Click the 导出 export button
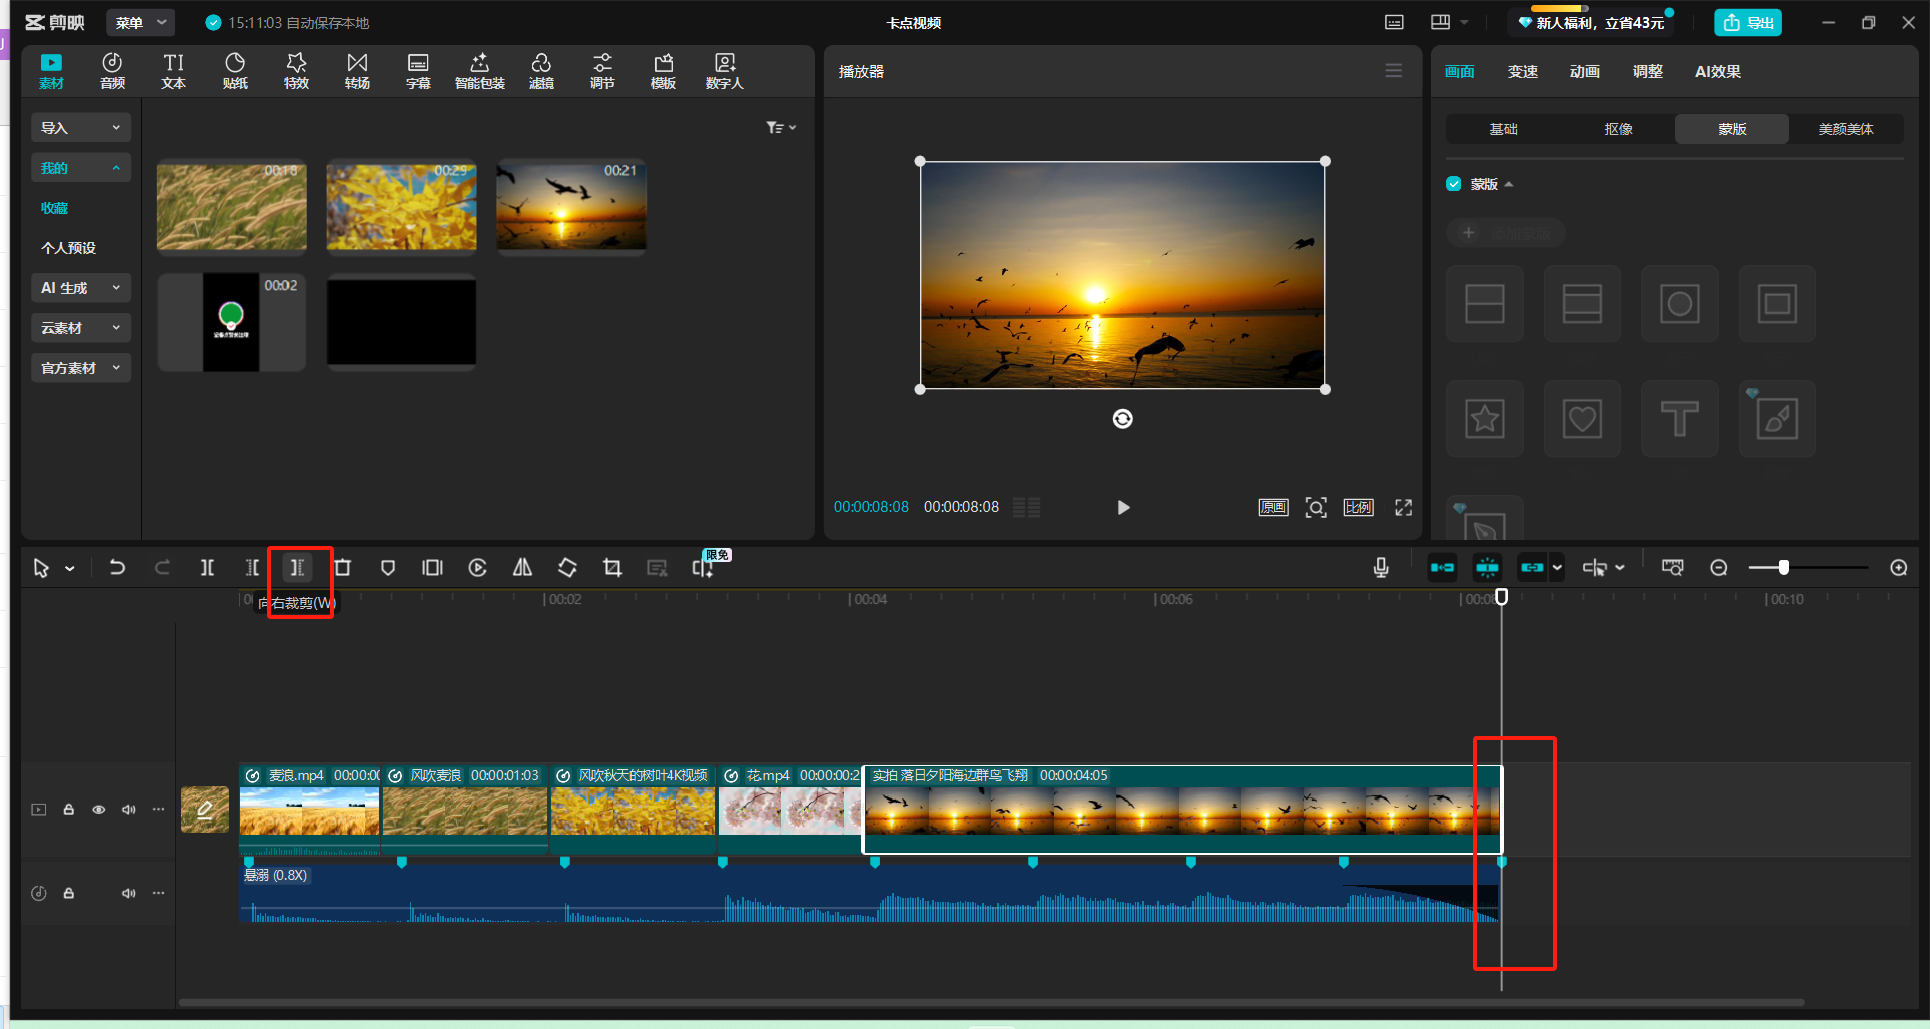The height and width of the screenshot is (1029, 1930). click(1747, 22)
